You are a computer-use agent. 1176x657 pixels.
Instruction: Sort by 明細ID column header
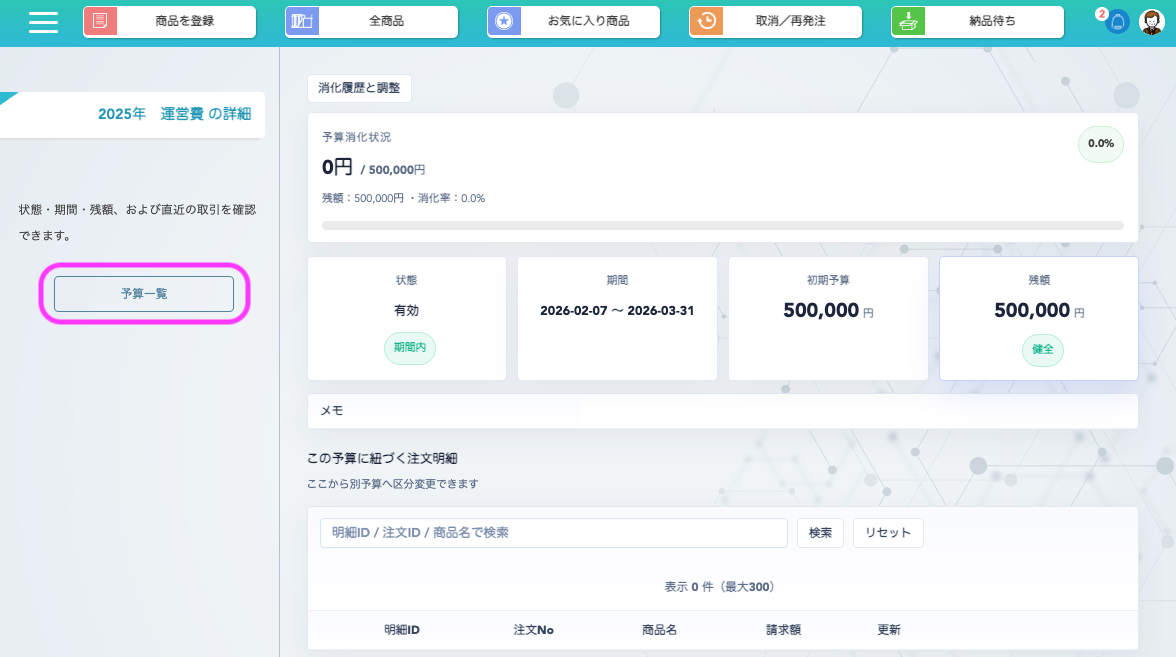pos(401,630)
